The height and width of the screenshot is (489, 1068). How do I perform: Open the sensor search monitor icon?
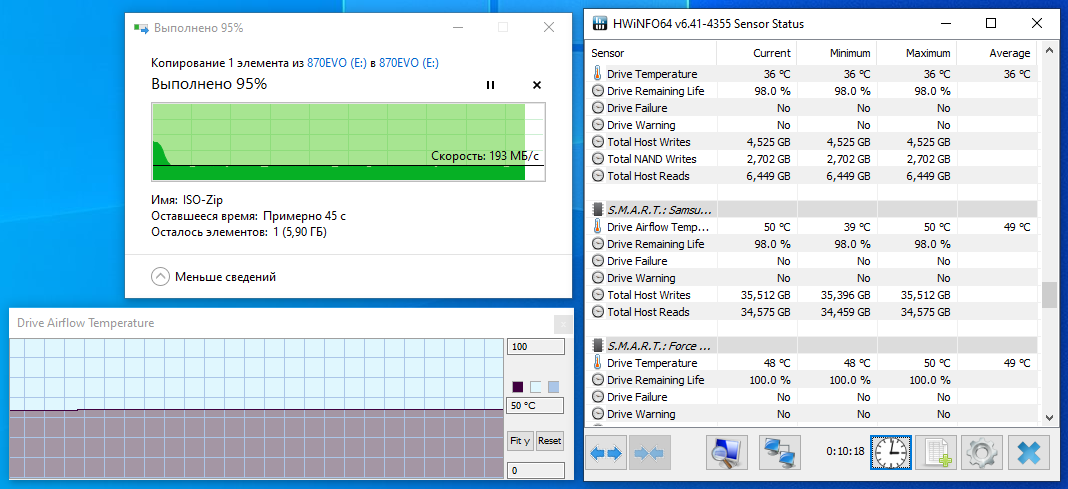(x=727, y=453)
